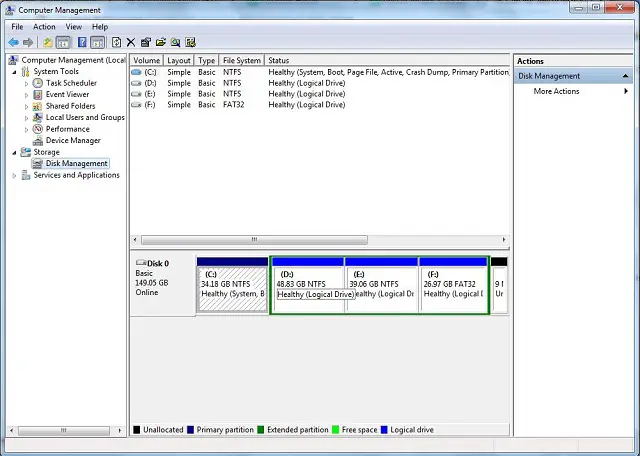Viewport: 640px width, 456px height.
Task: Sort by the Status column header
Action: click(x=387, y=60)
